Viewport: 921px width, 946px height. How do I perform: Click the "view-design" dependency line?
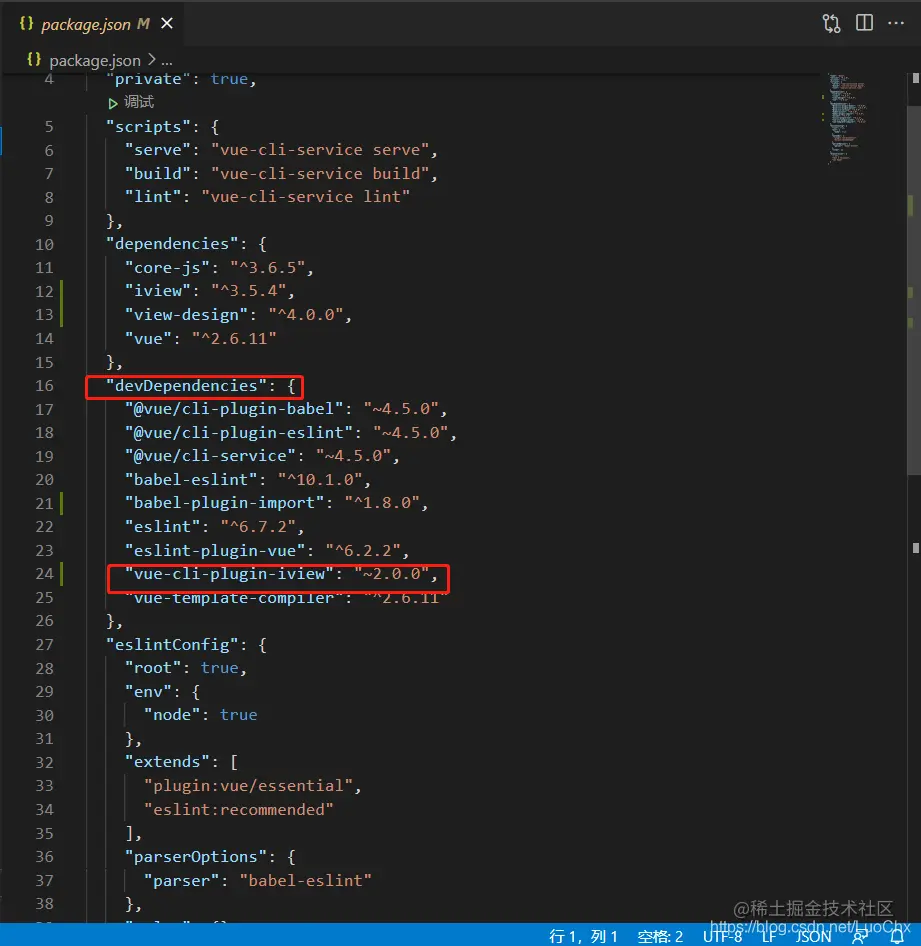click(x=238, y=315)
